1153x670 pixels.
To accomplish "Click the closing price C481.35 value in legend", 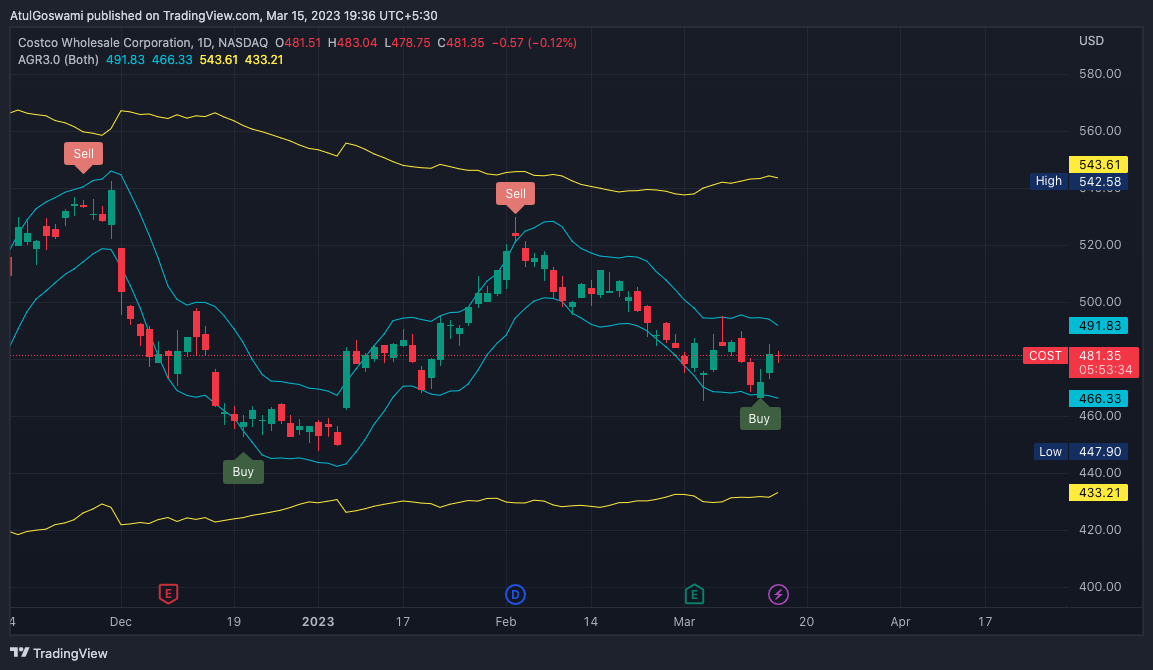I will pyautogui.click(x=461, y=43).
